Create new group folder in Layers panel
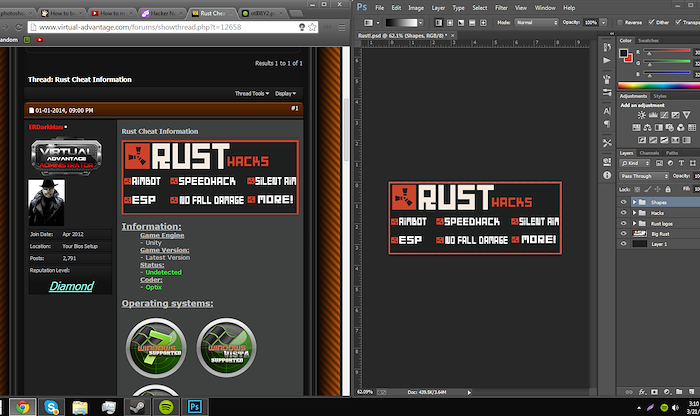 click(679, 392)
